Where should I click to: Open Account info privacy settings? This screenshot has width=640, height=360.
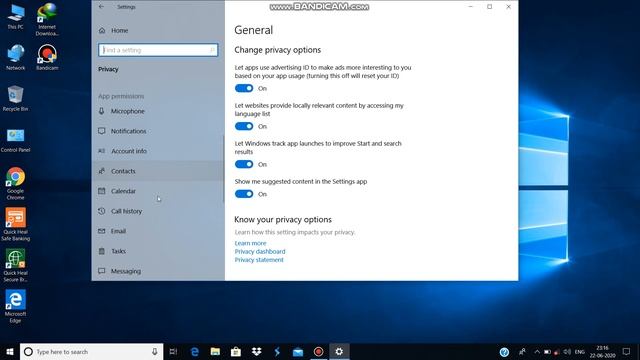[x=158, y=151]
